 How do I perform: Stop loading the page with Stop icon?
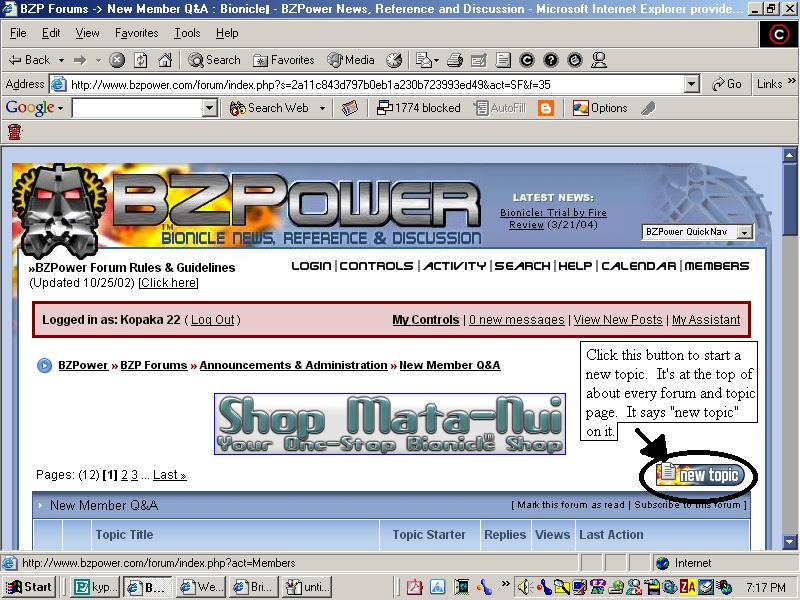pos(117,60)
